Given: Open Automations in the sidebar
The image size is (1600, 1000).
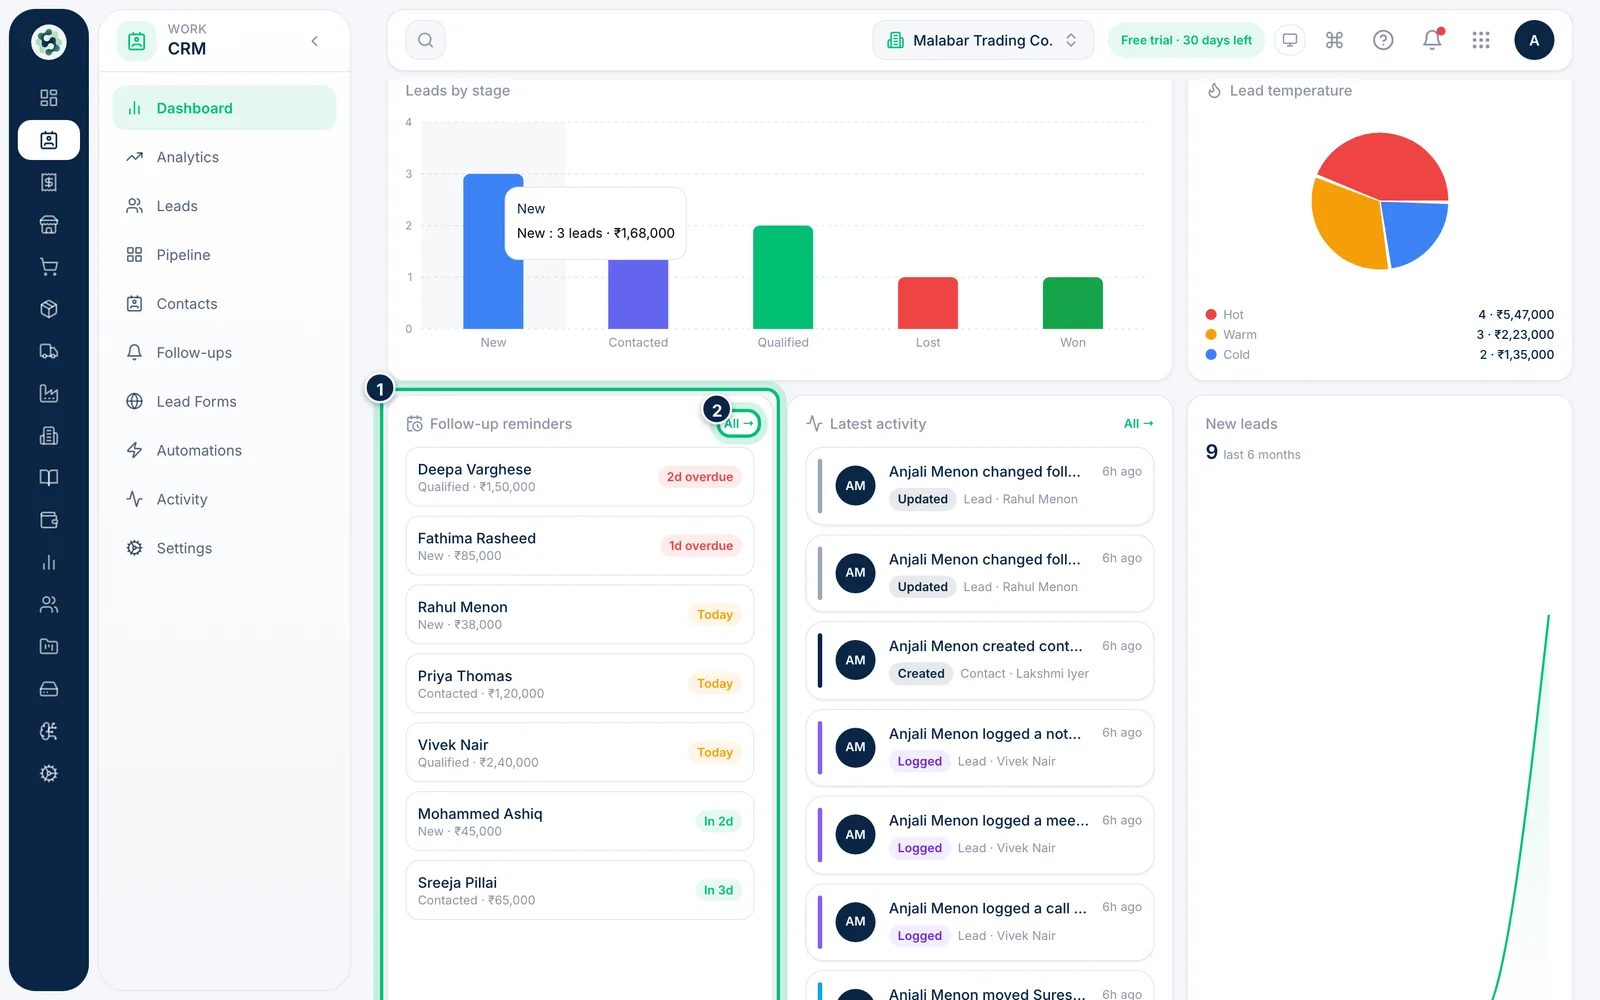Looking at the screenshot, I should pyautogui.click(x=224, y=451).
